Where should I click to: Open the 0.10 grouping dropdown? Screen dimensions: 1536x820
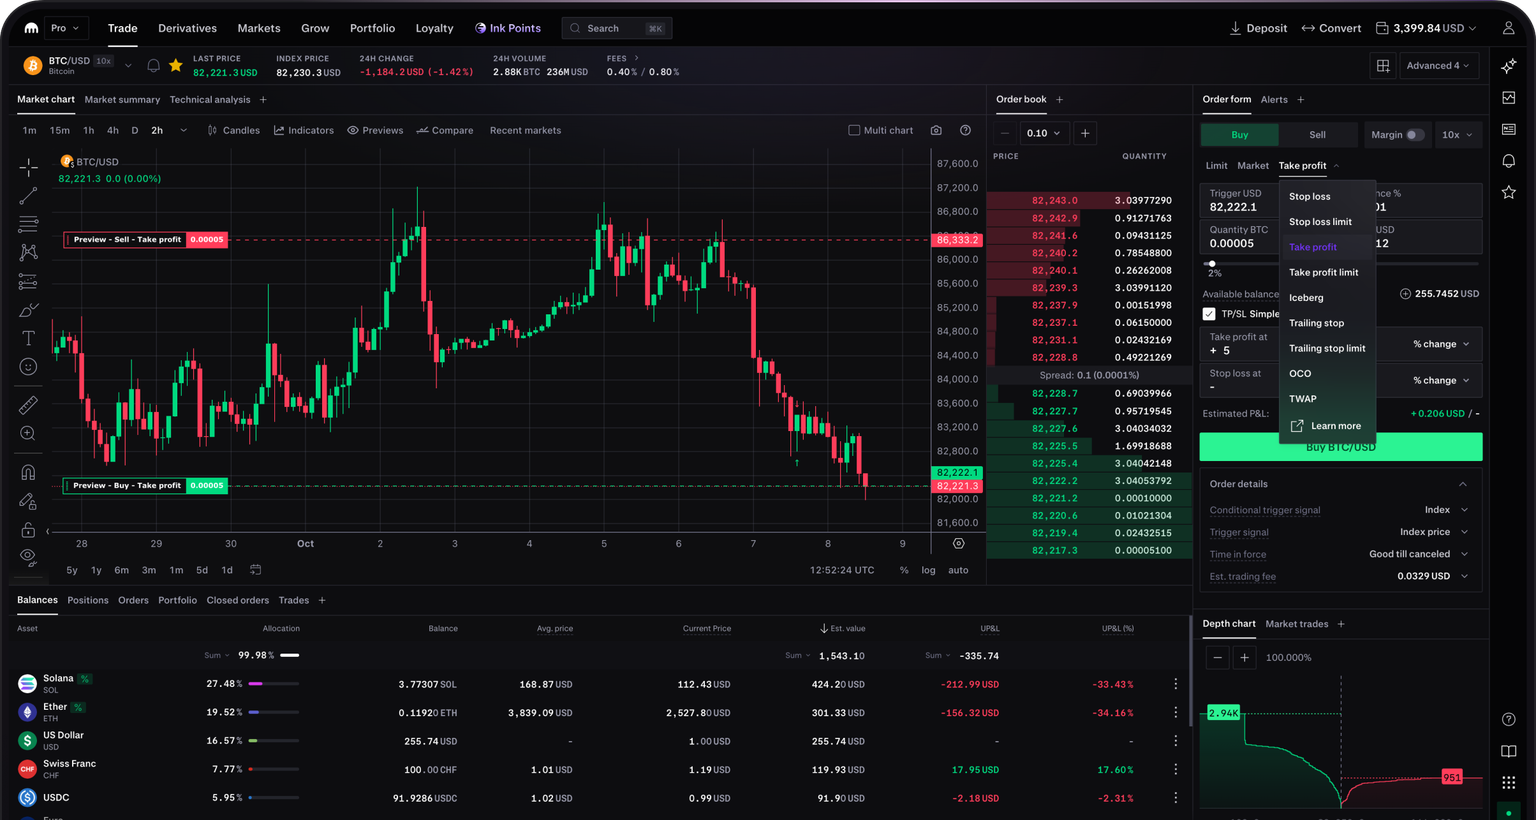pyautogui.click(x=1043, y=133)
